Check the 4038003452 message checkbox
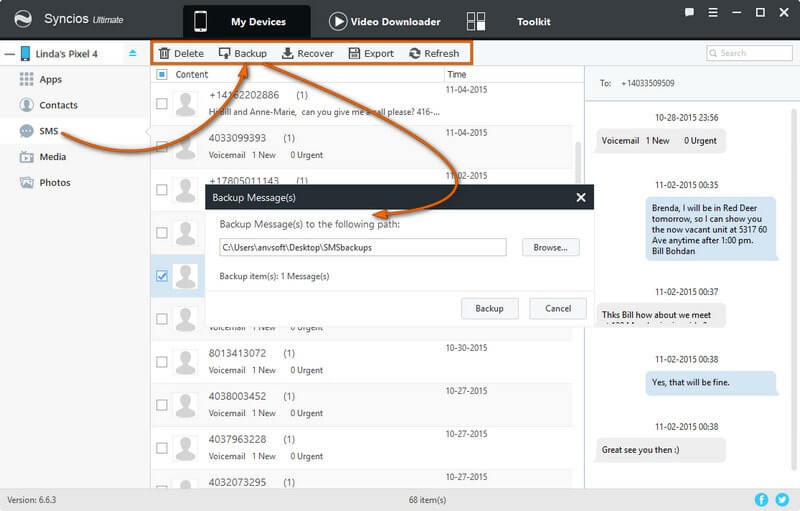Screen dimensions: 800x511 [162, 405]
